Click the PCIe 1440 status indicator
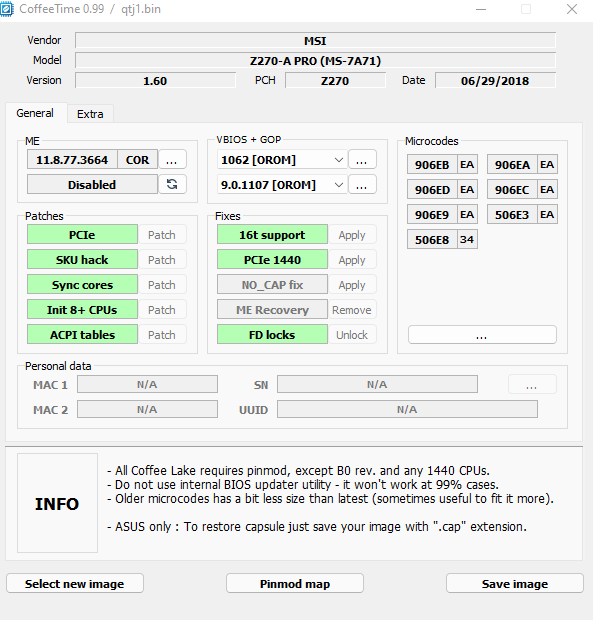Screen dimensions: 593x620 pyautogui.click(x=272, y=259)
